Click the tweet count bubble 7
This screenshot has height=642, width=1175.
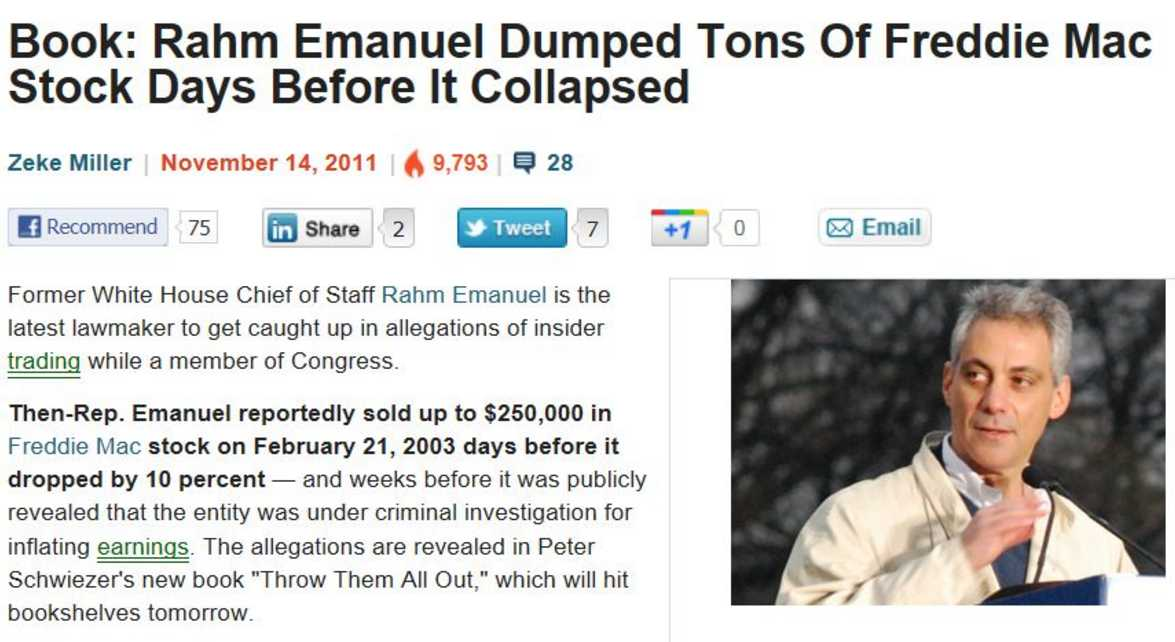point(592,228)
